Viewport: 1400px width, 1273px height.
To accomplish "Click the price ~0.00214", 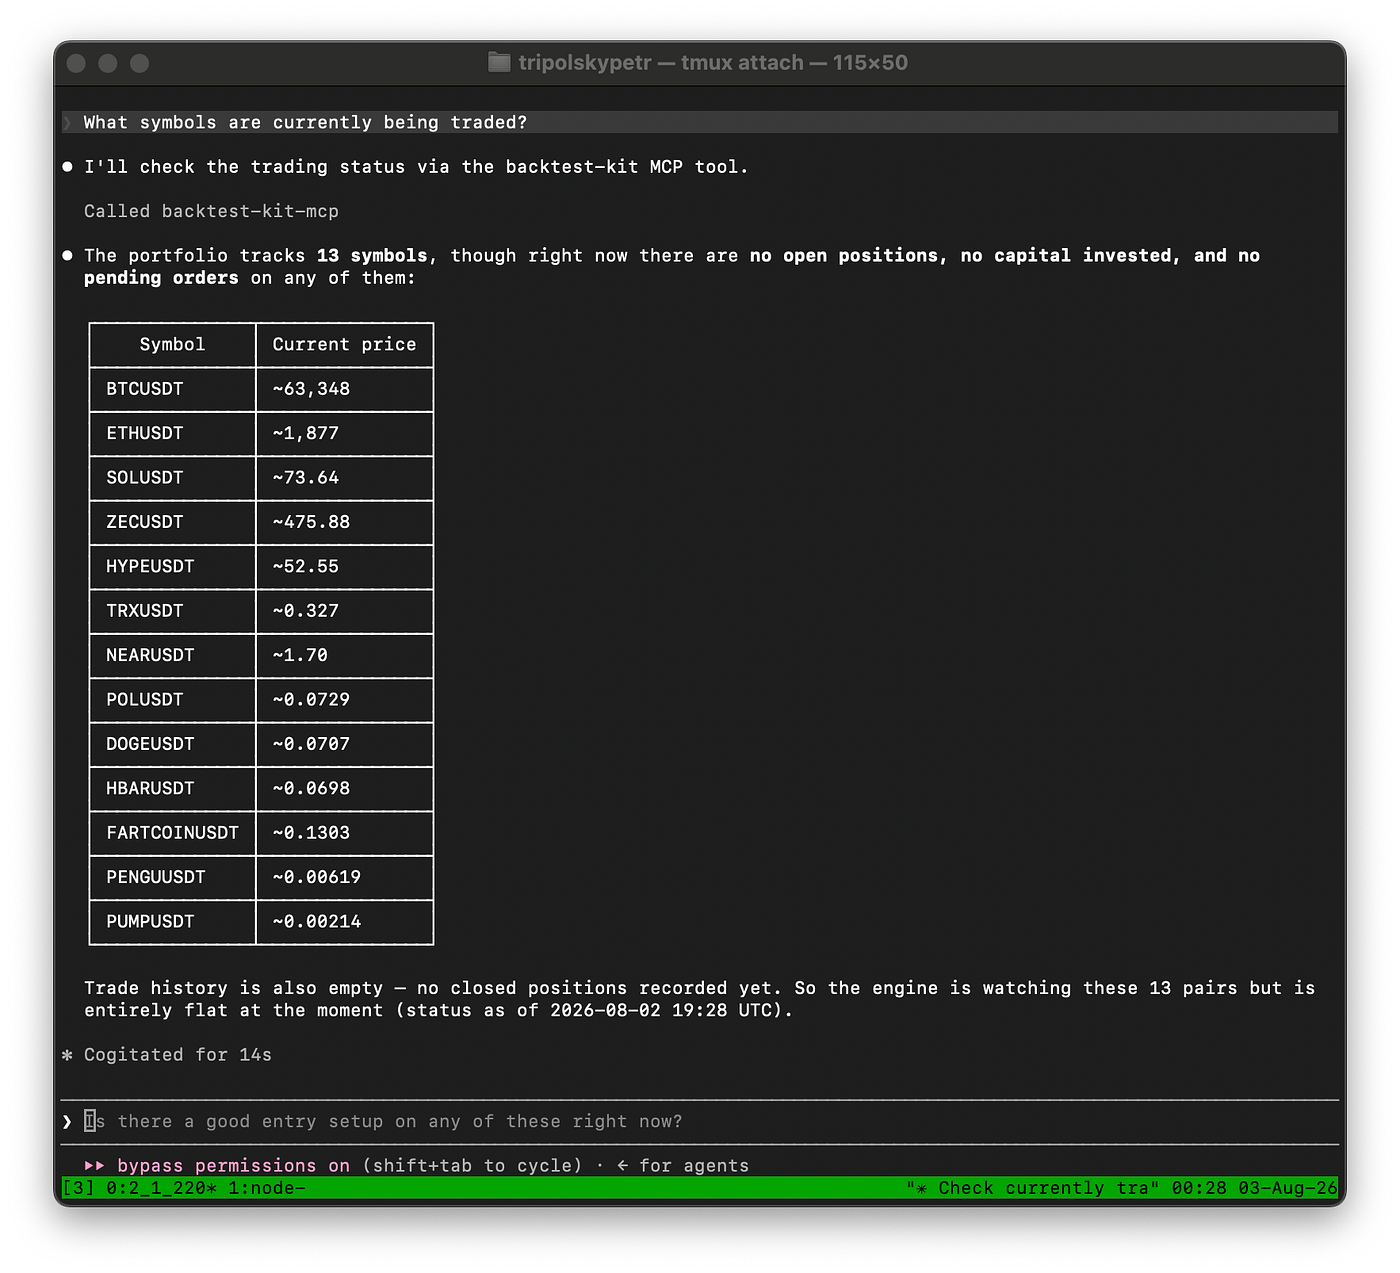I will point(317,922).
